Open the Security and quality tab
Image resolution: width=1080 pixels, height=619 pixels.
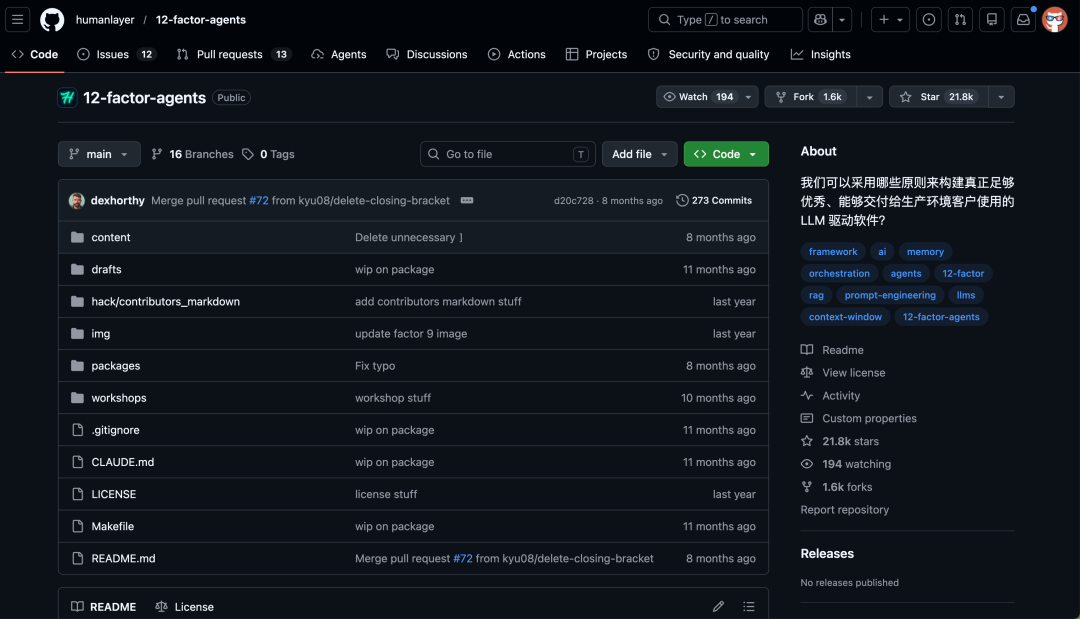(x=709, y=54)
